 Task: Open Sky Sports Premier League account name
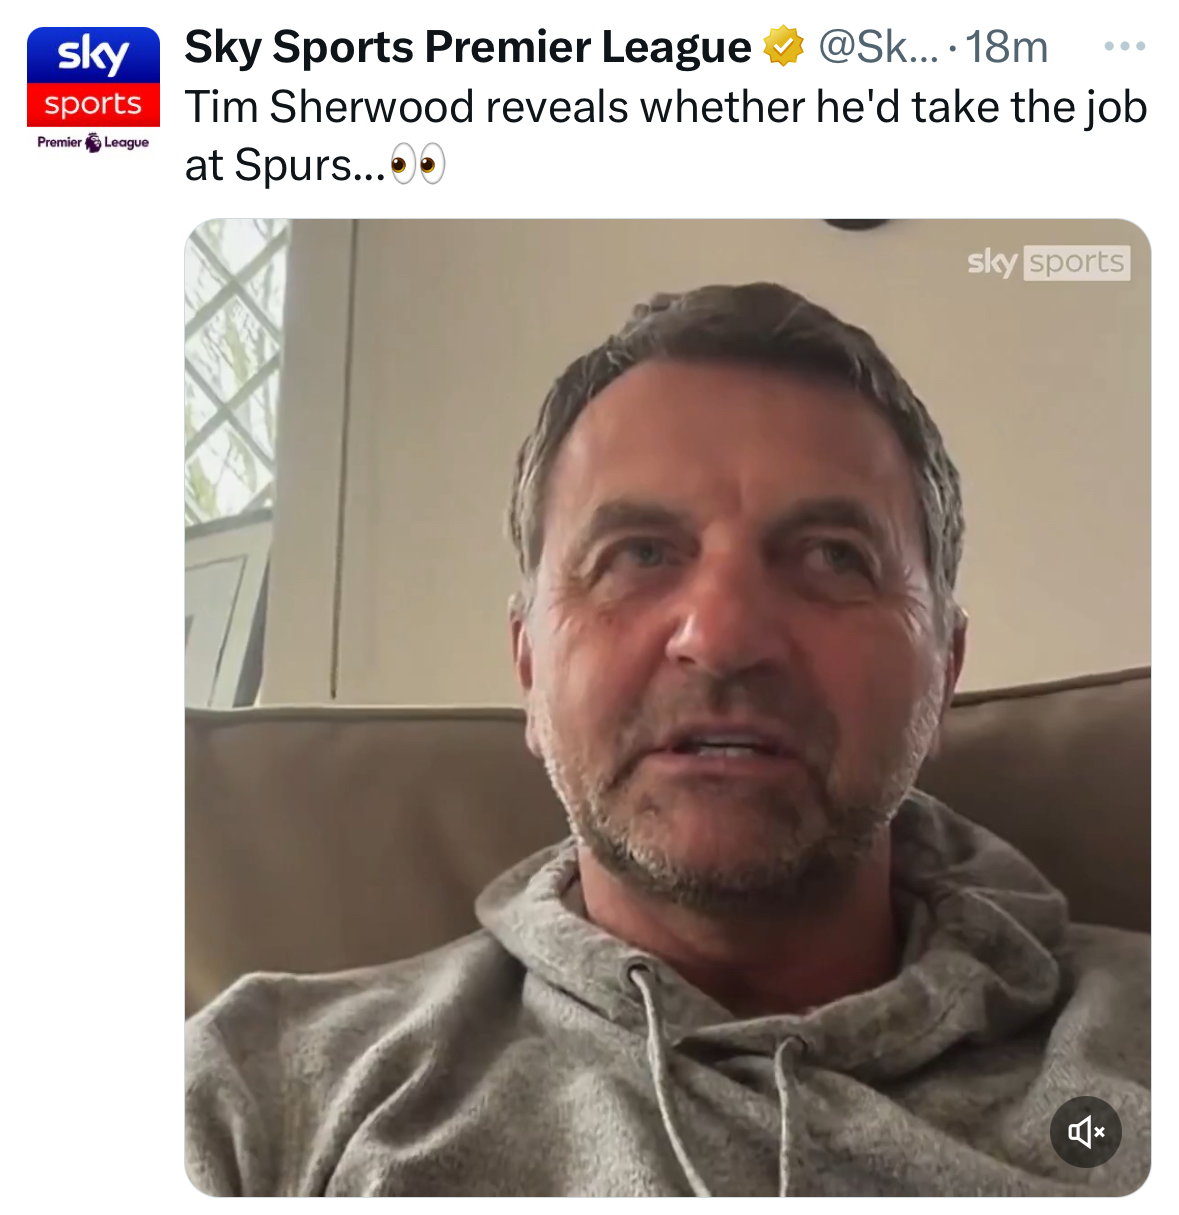click(x=467, y=47)
